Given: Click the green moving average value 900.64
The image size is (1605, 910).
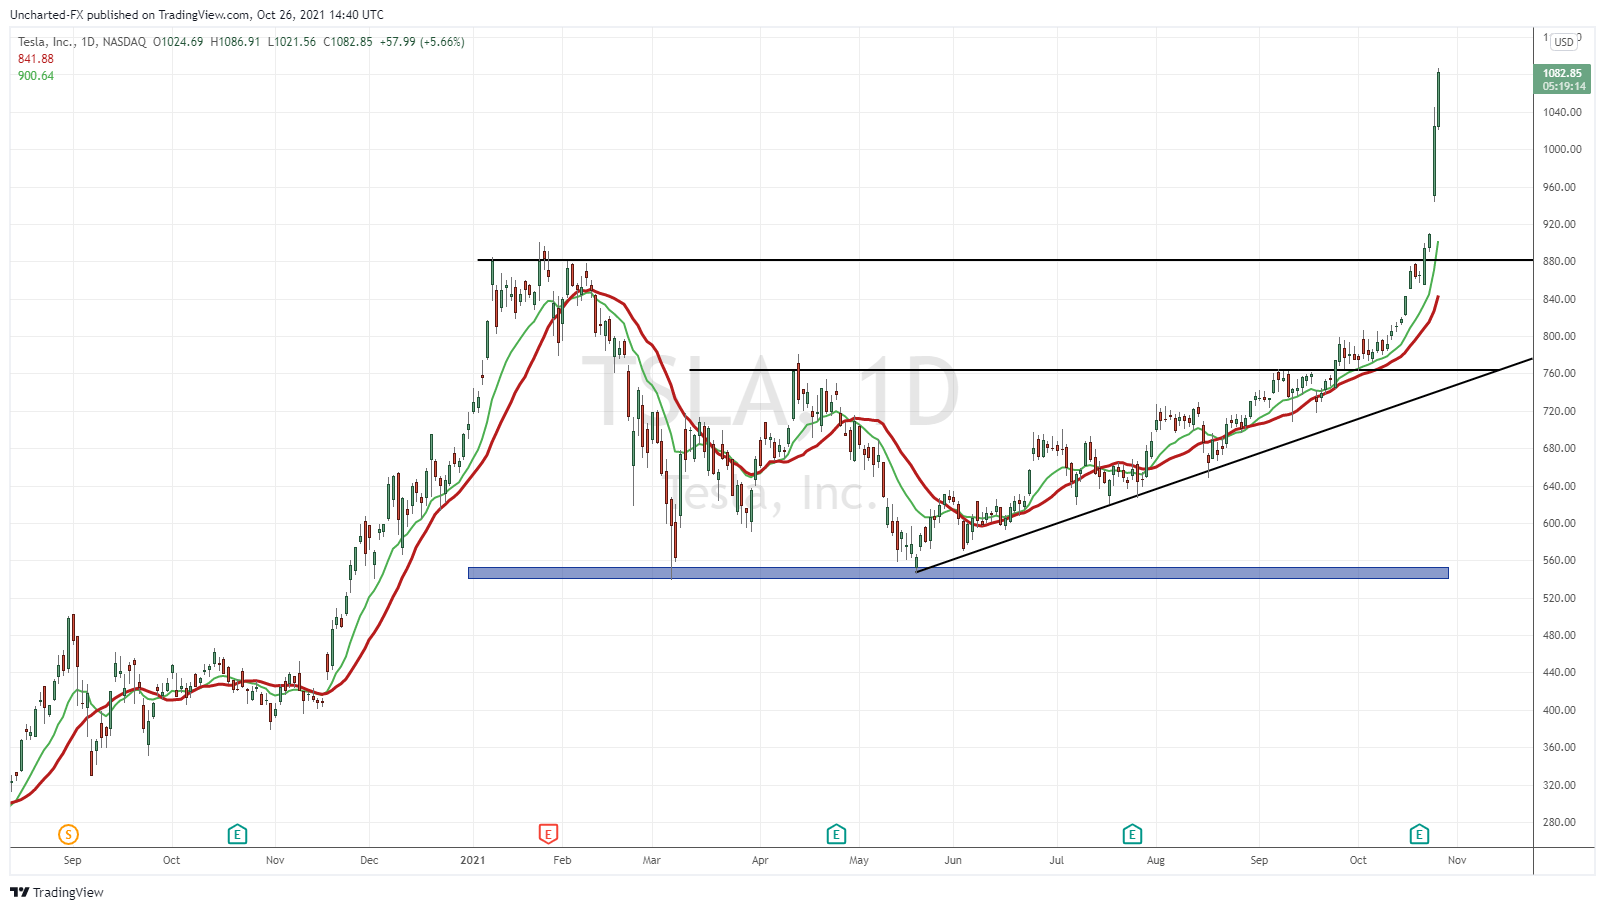Looking at the screenshot, I should point(36,76).
